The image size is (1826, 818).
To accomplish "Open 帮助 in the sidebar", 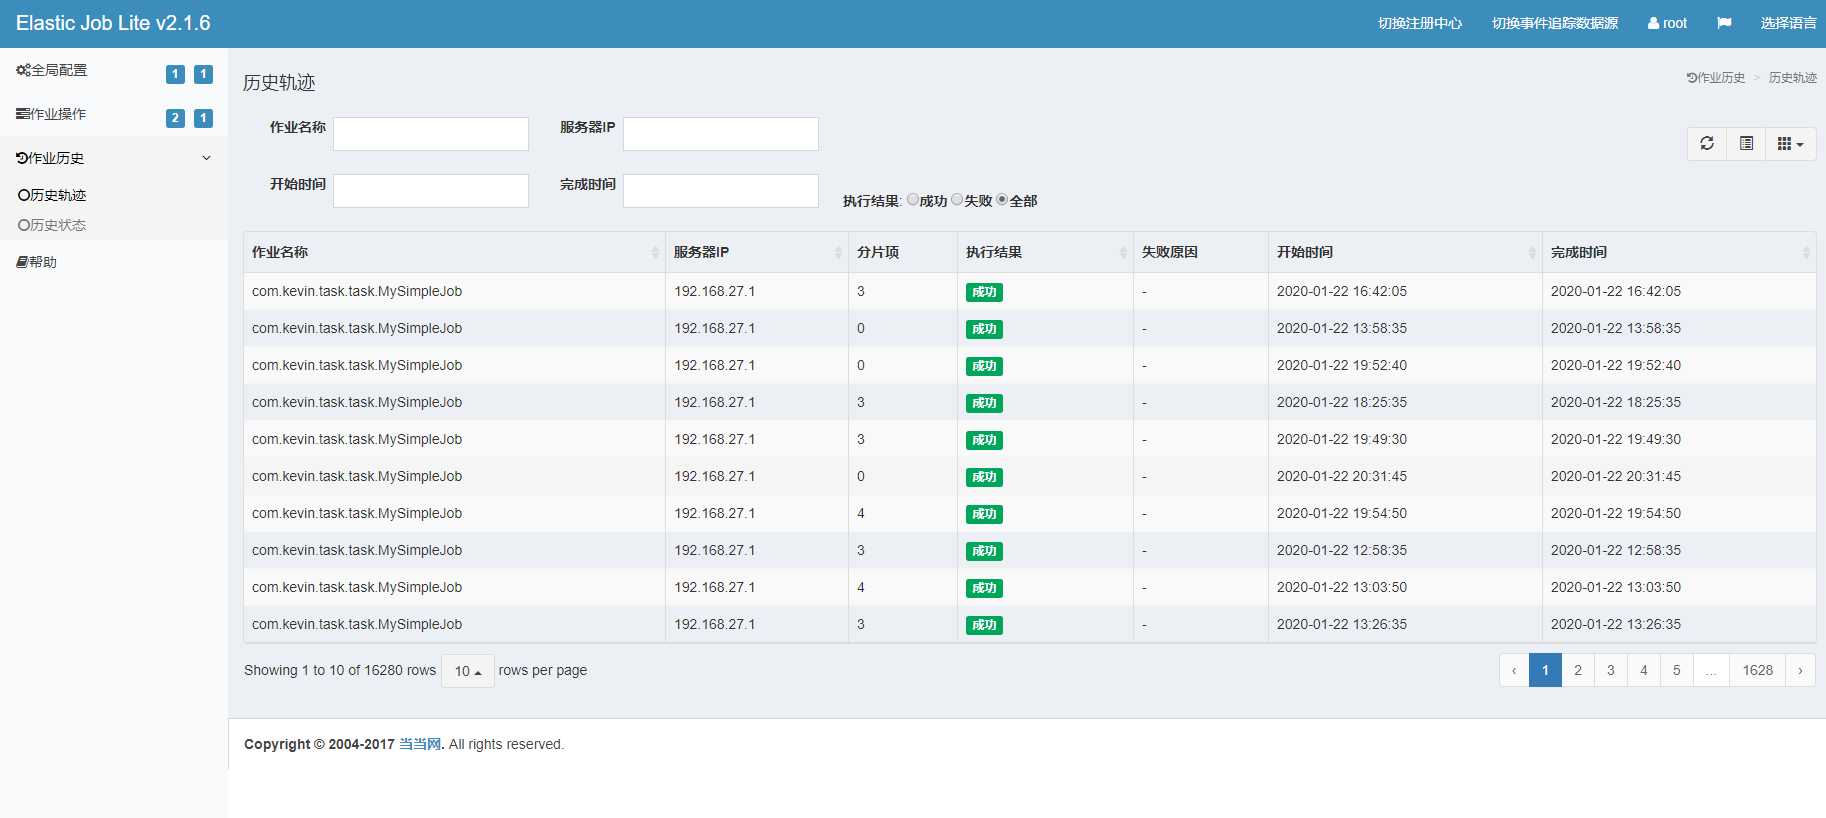I will point(37,262).
